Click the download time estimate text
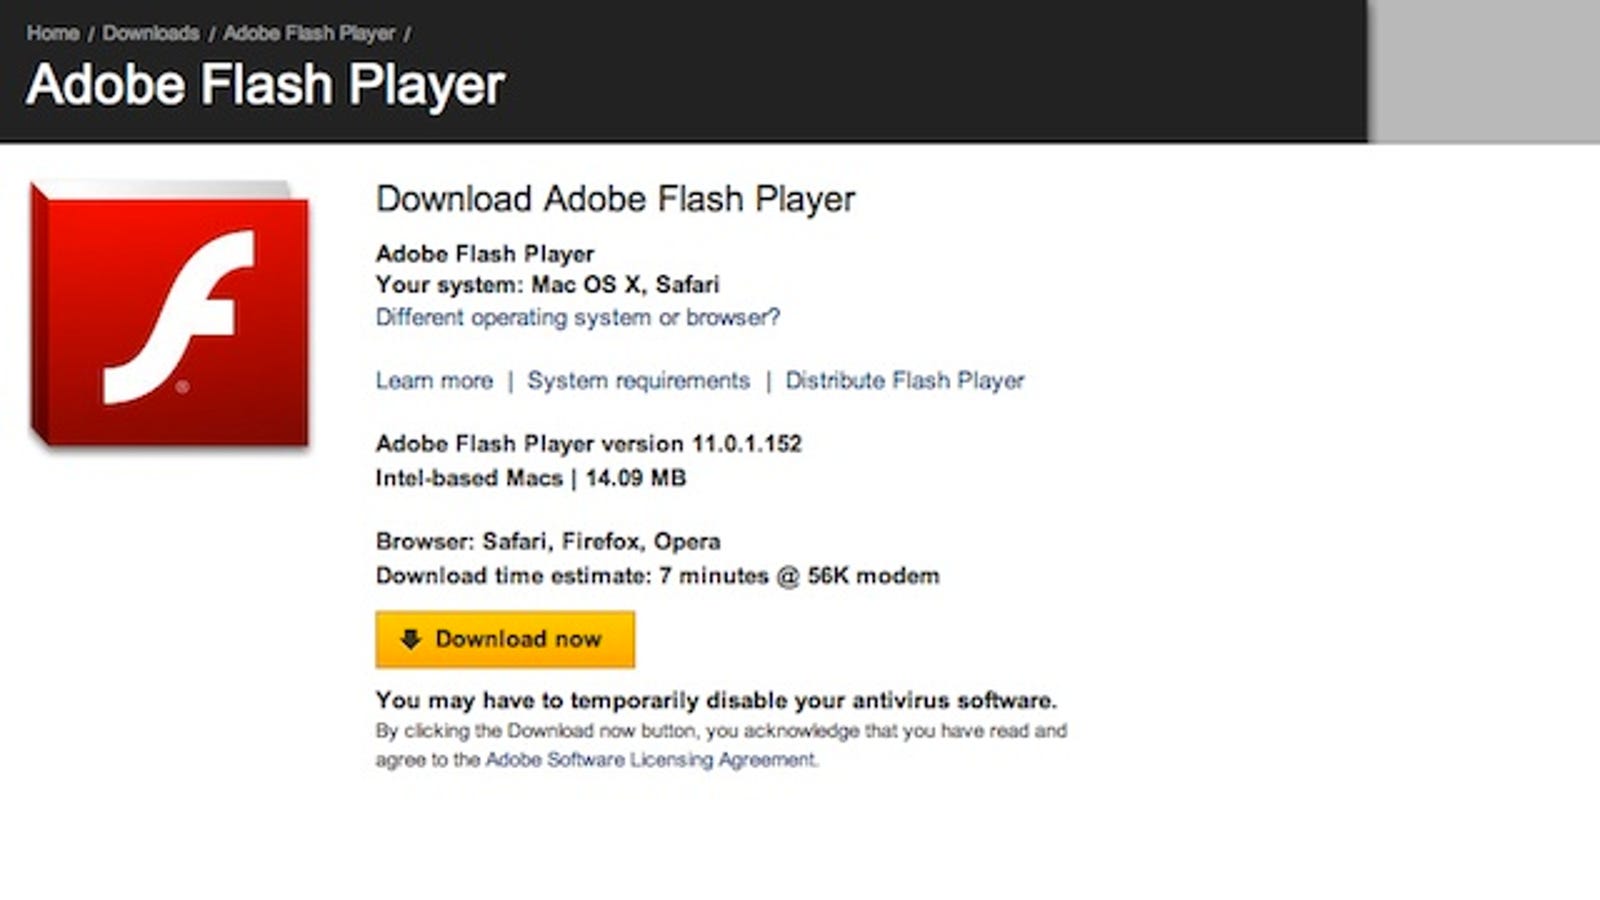The height and width of the screenshot is (900, 1600). pos(658,576)
